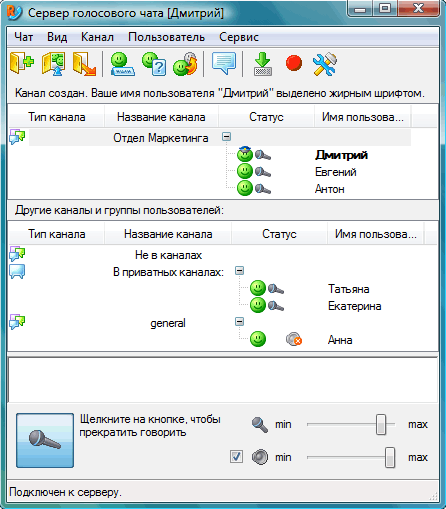Click the user info smiley with question mark
The width and height of the screenshot is (446, 509).
pyautogui.click(x=154, y=63)
